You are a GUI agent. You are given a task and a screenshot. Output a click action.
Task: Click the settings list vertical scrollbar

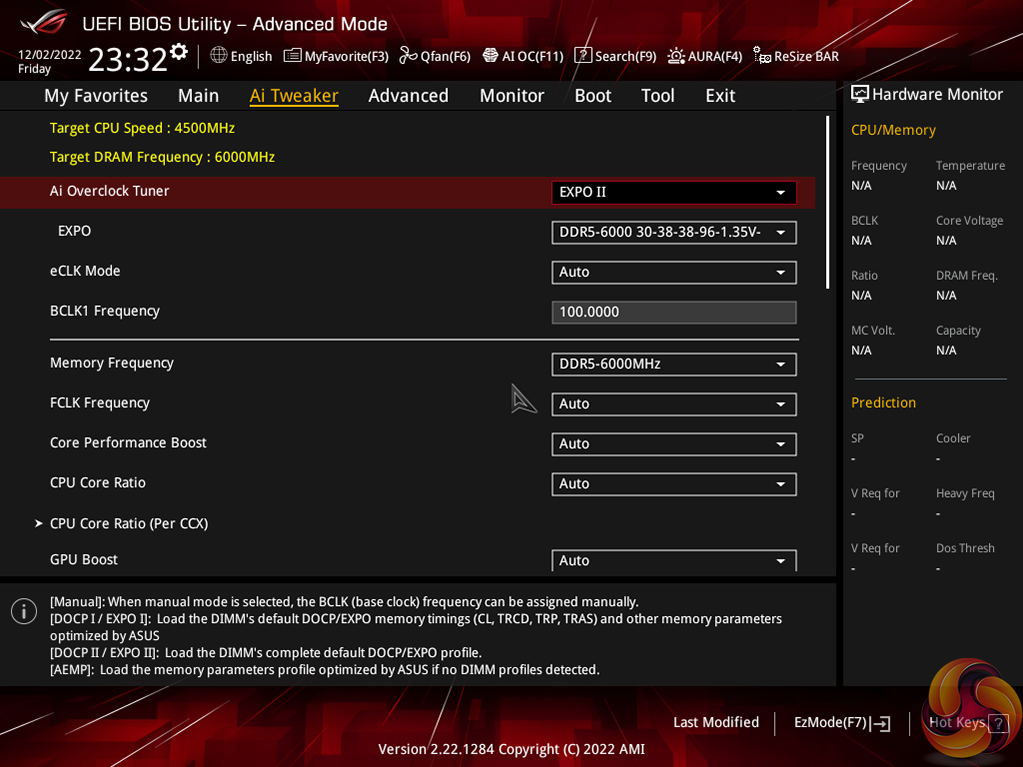point(827,202)
